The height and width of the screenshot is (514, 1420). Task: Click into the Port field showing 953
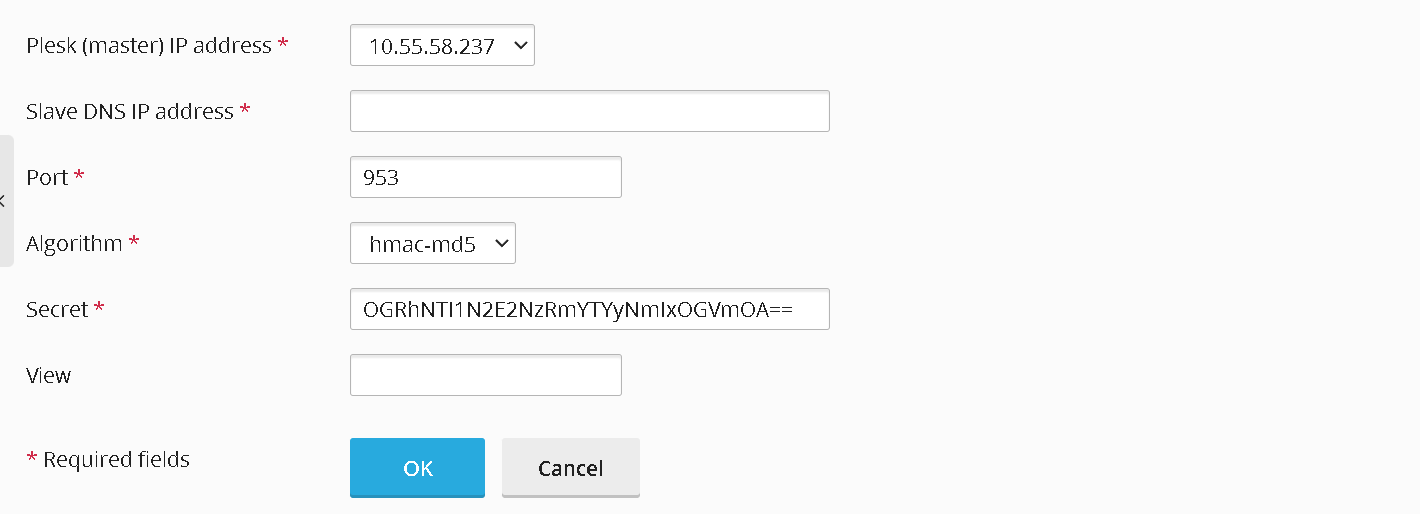pos(485,177)
